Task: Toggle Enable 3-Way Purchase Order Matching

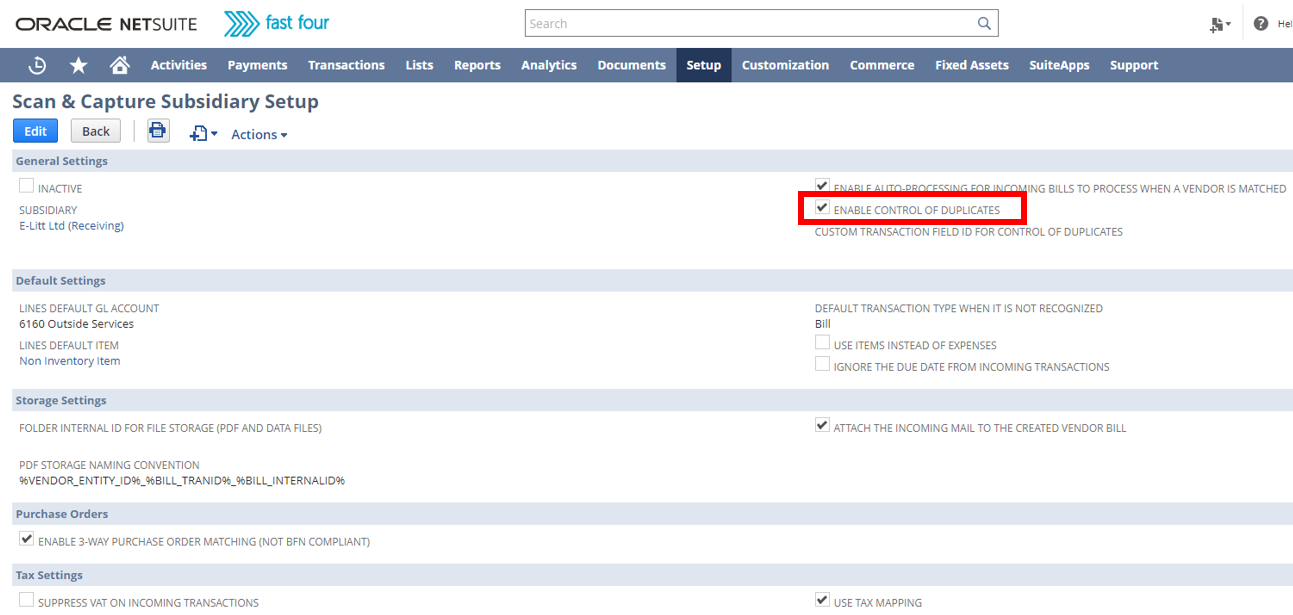Action: [x=26, y=540]
